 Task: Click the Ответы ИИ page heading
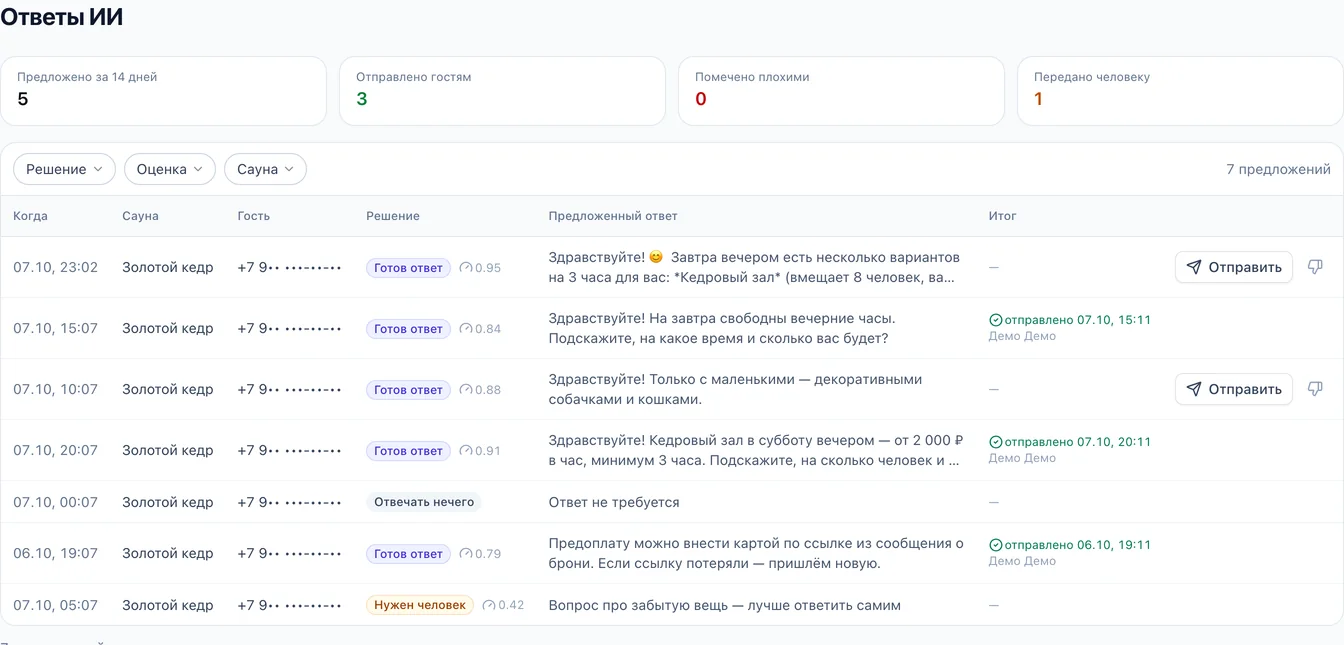tap(62, 17)
